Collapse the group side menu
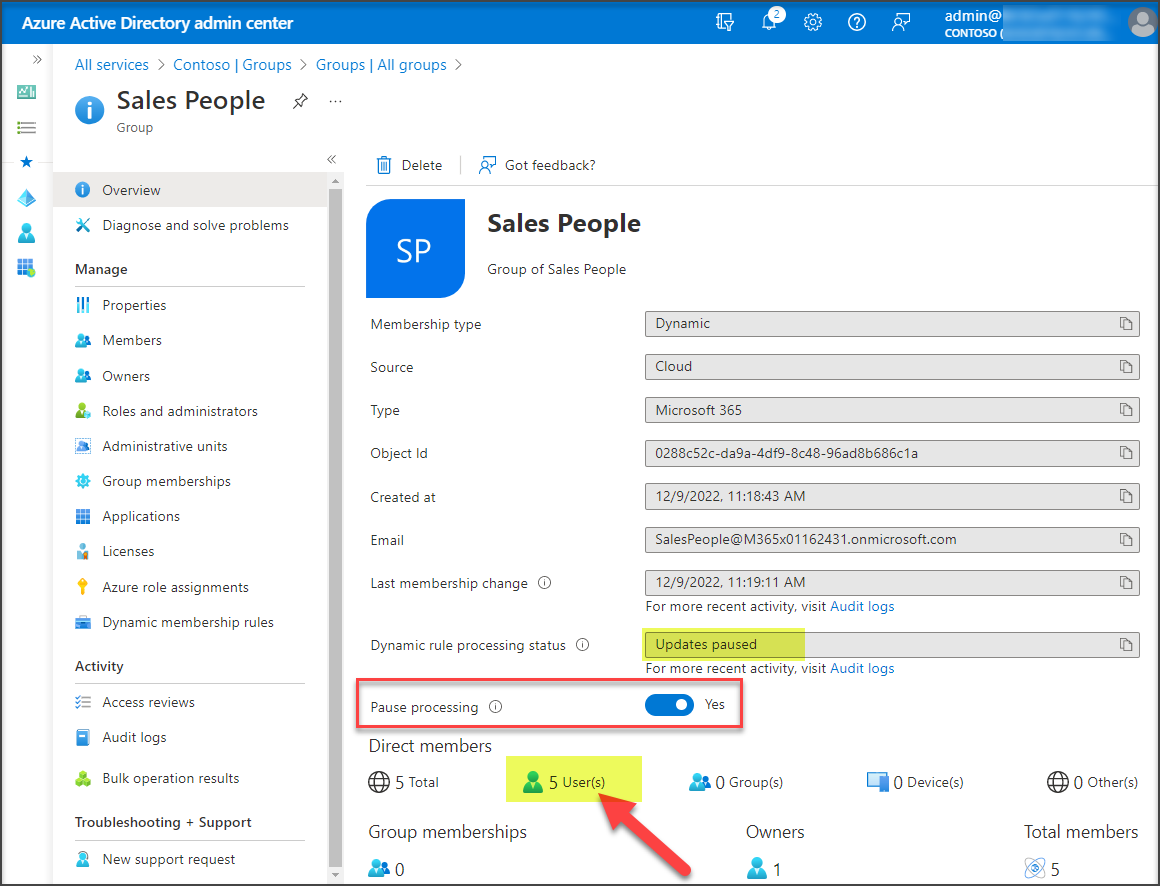1160x886 pixels. click(x=331, y=159)
